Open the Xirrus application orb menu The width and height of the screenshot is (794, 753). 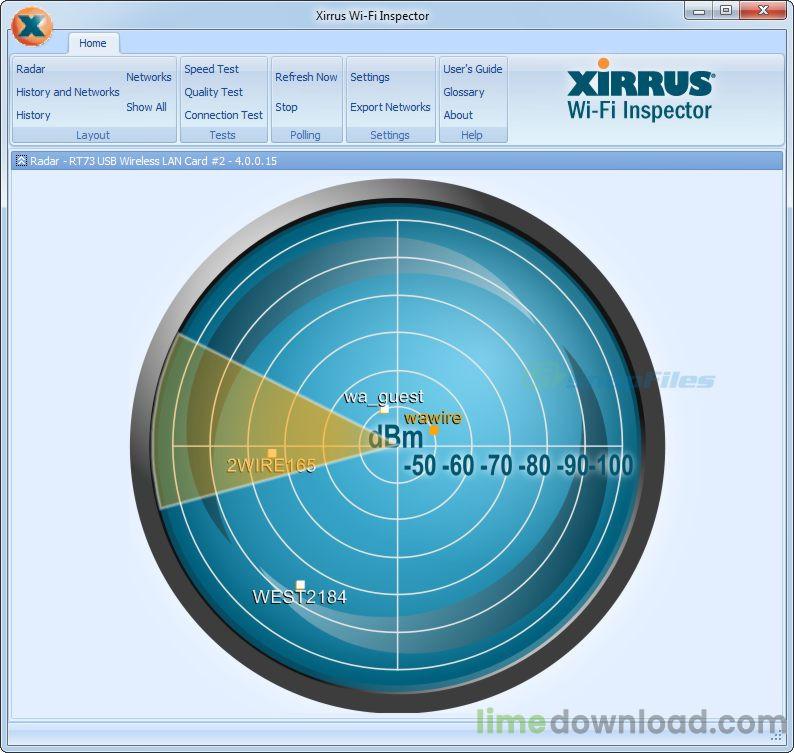pyautogui.click(x=31, y=25)
